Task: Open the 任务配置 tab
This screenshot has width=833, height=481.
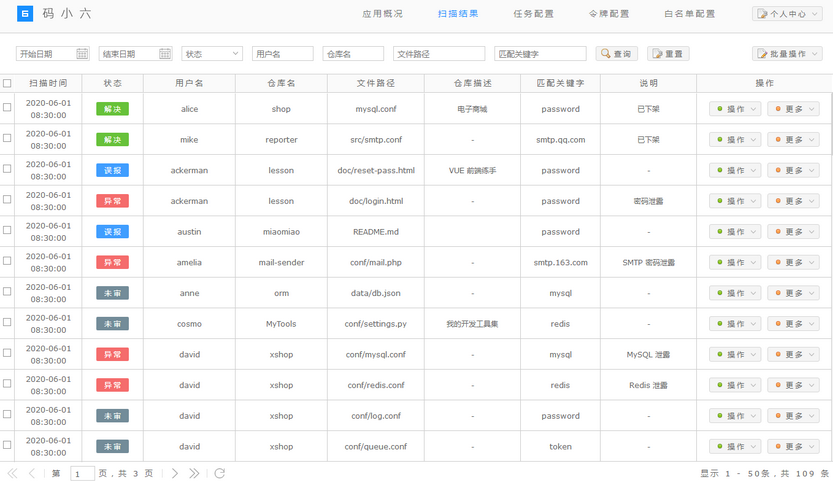Action: 533,14
